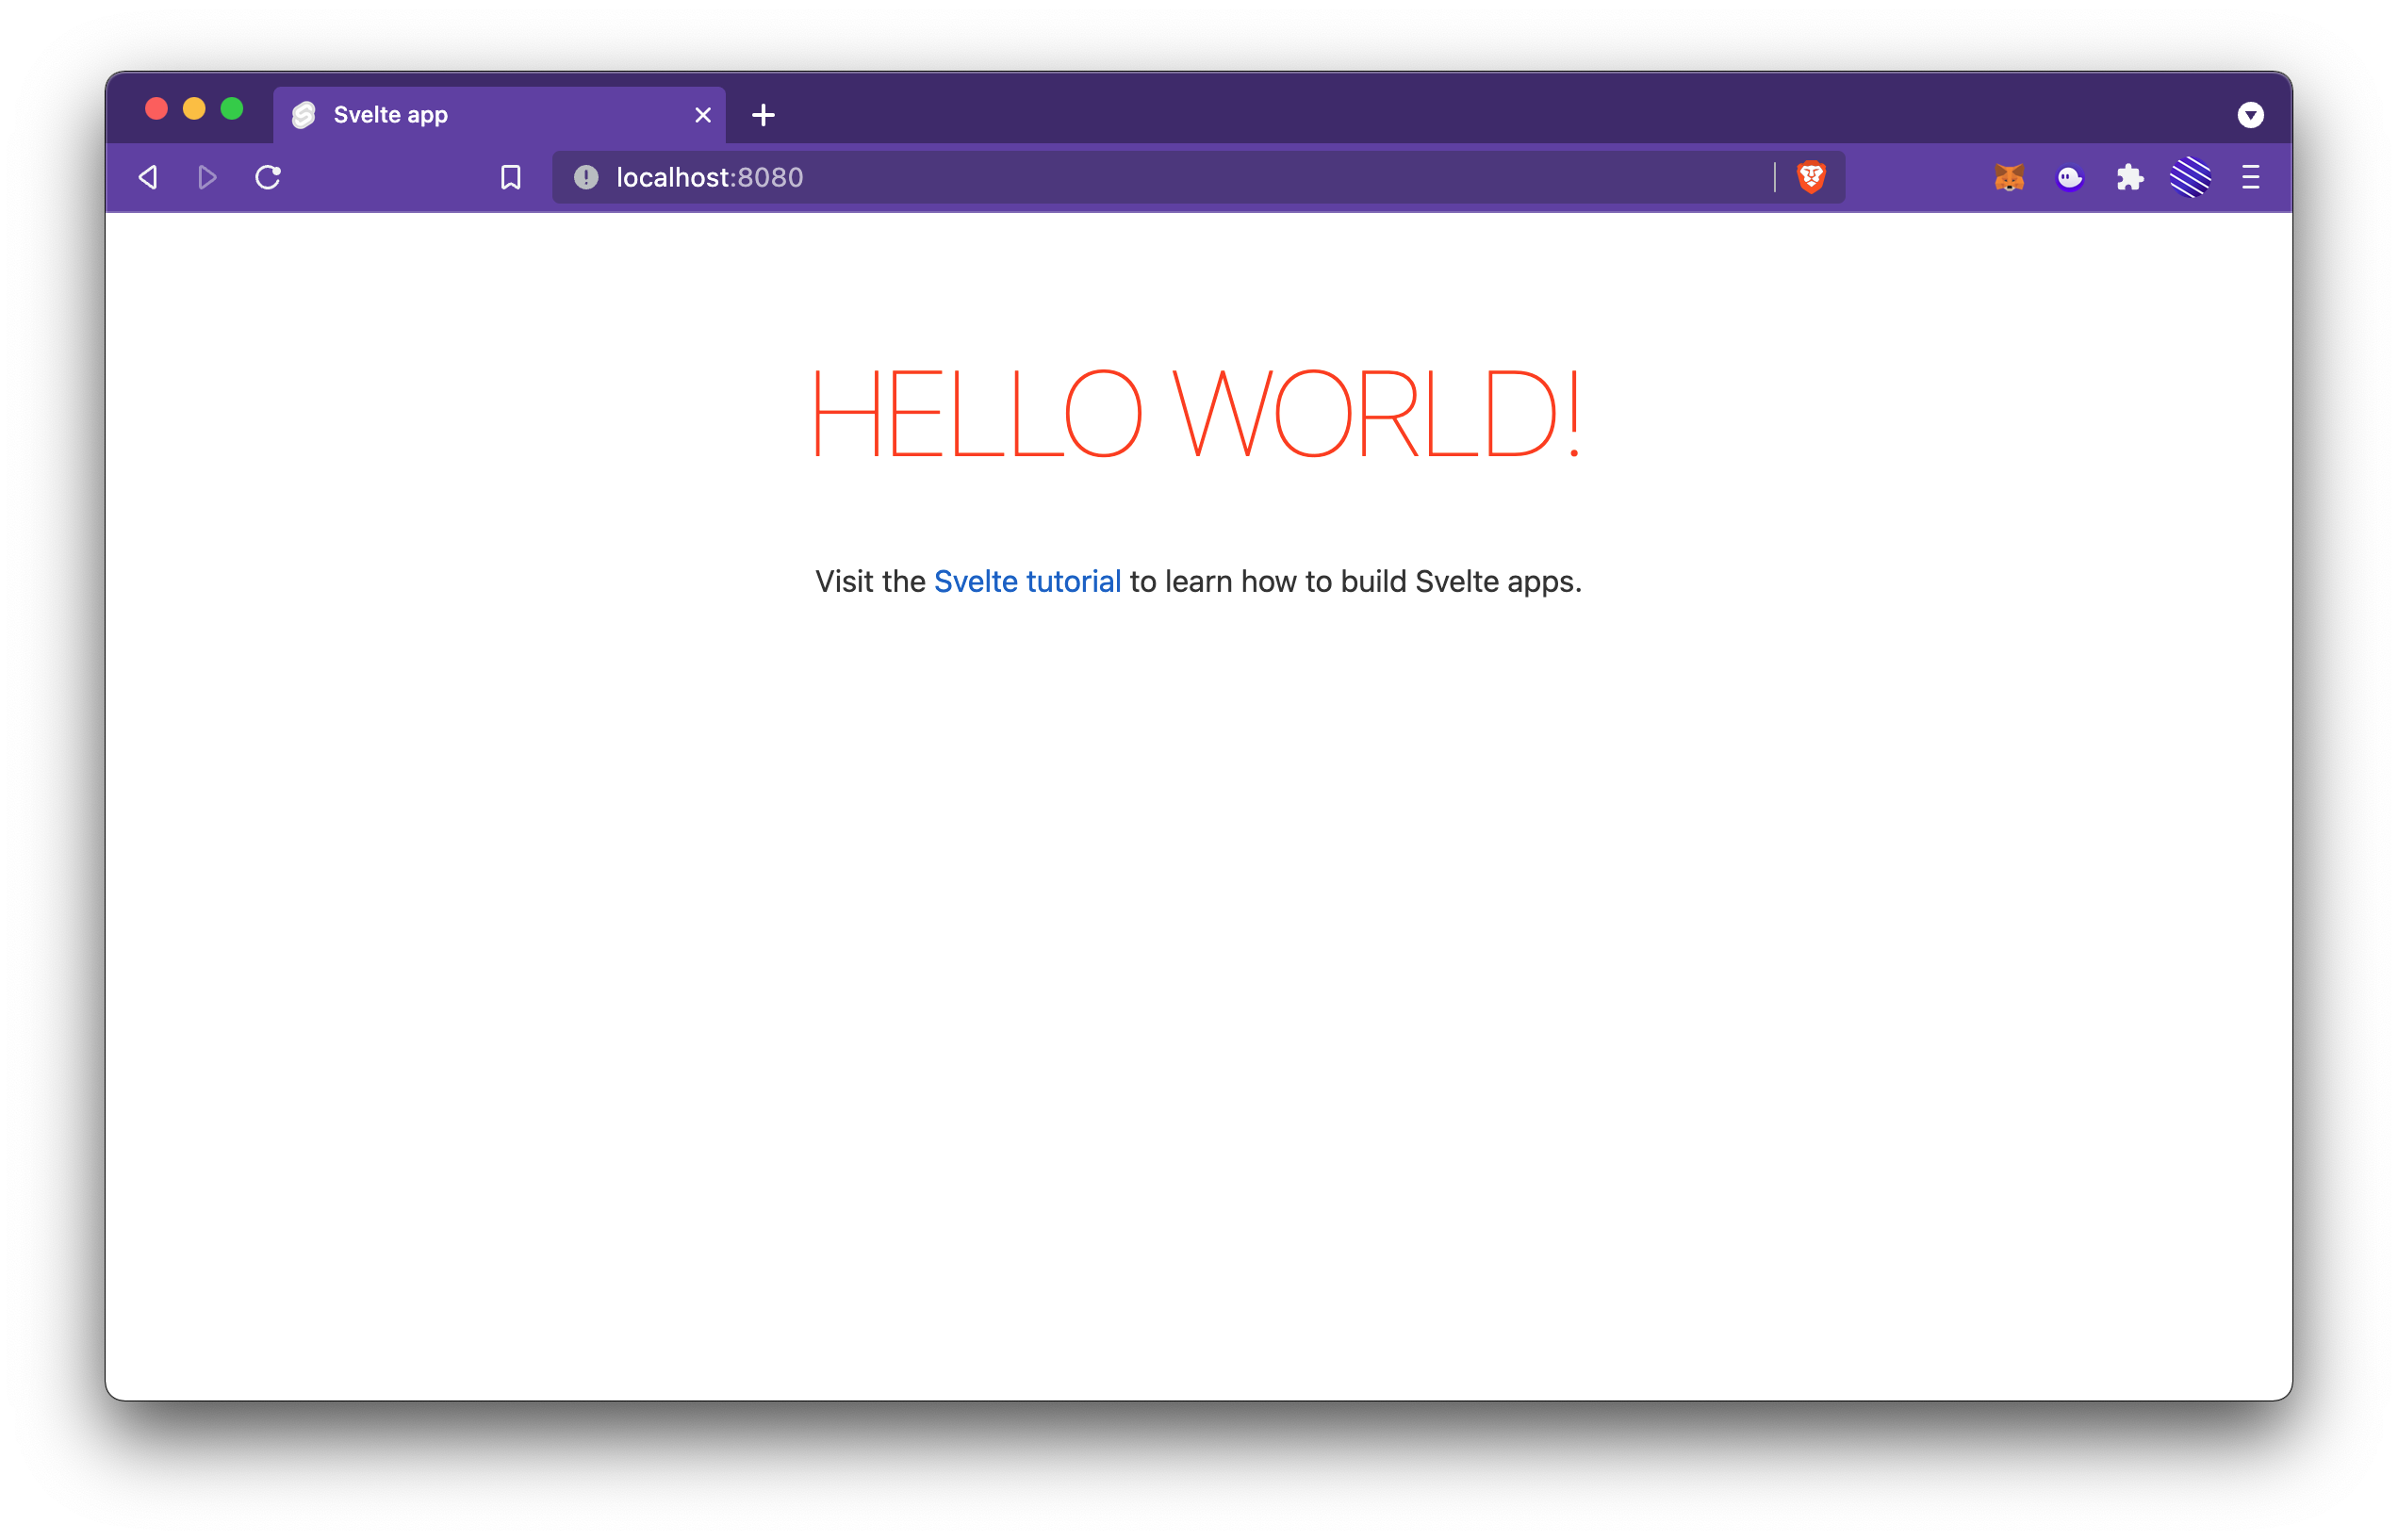Open the Brave Shields lion icon
Image resolution: width=2398 pixels, height=1540 pixels.
(x=1811, y=177)
